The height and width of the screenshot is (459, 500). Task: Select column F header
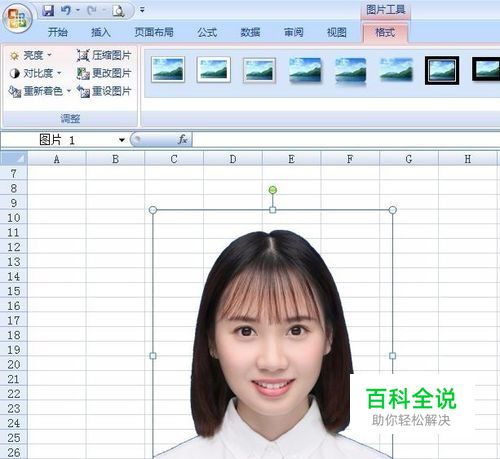(x=350, y=159)
